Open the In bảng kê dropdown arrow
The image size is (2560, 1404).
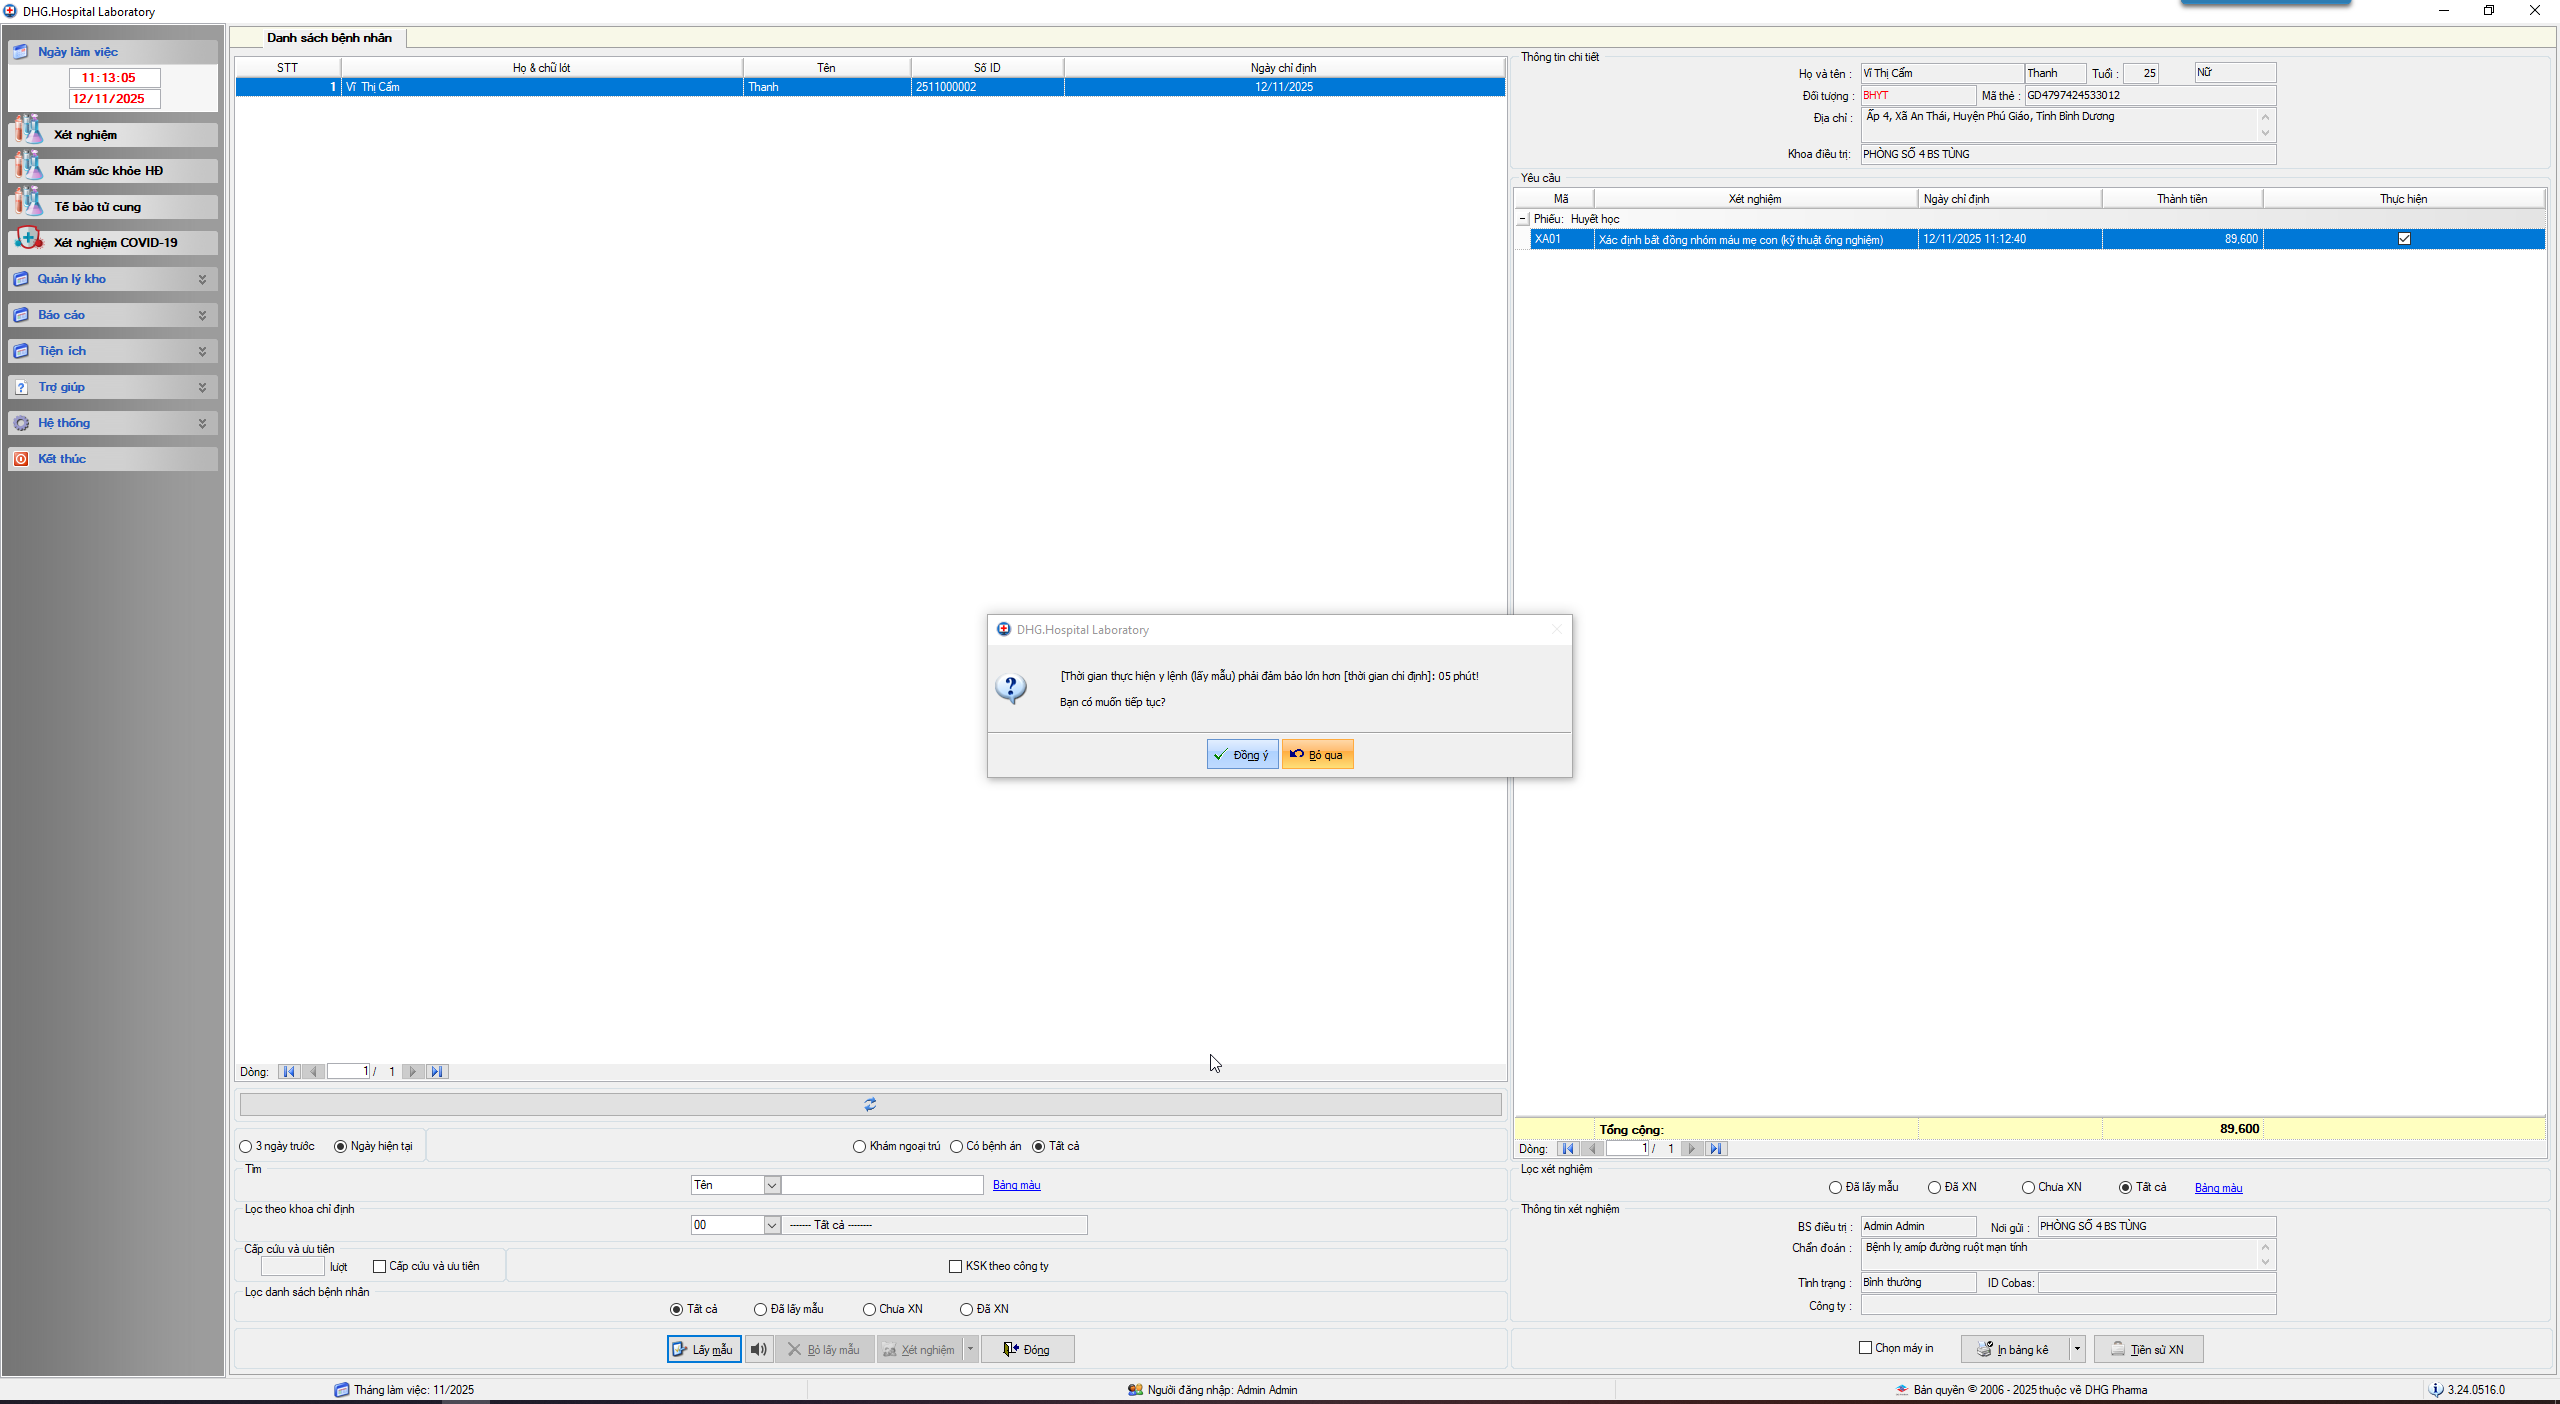(2077, 1349)
